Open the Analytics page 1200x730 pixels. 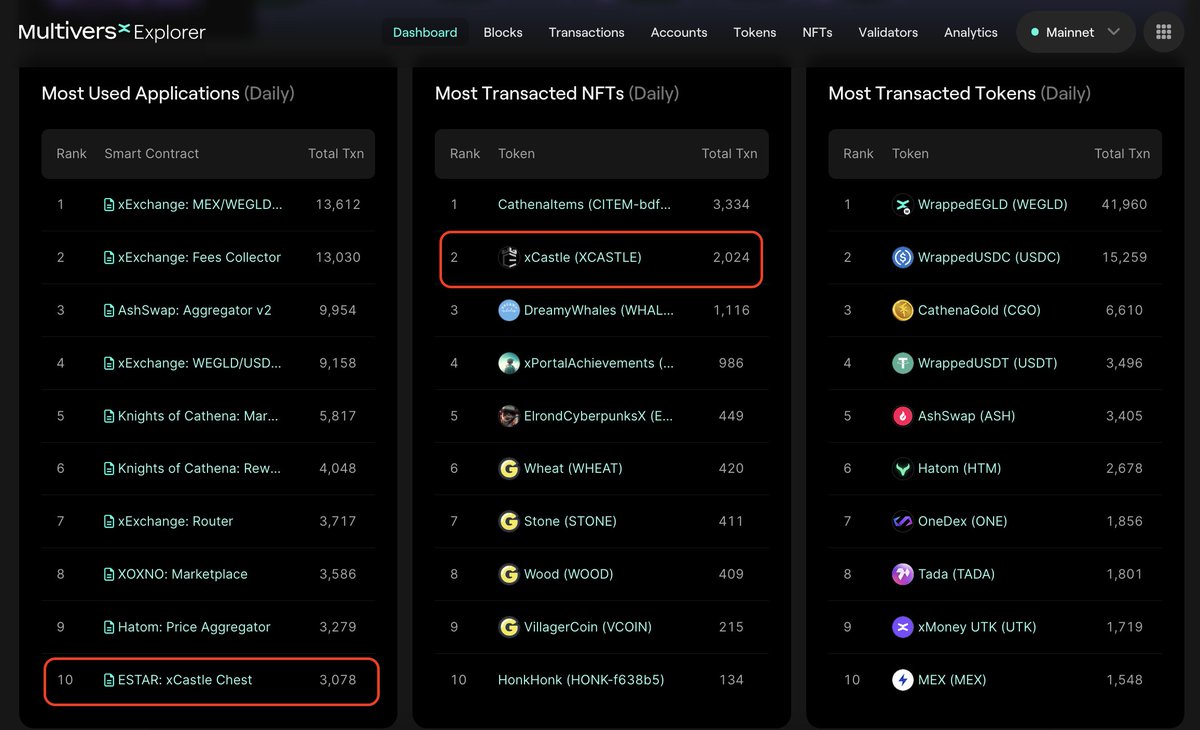point(971,32)
